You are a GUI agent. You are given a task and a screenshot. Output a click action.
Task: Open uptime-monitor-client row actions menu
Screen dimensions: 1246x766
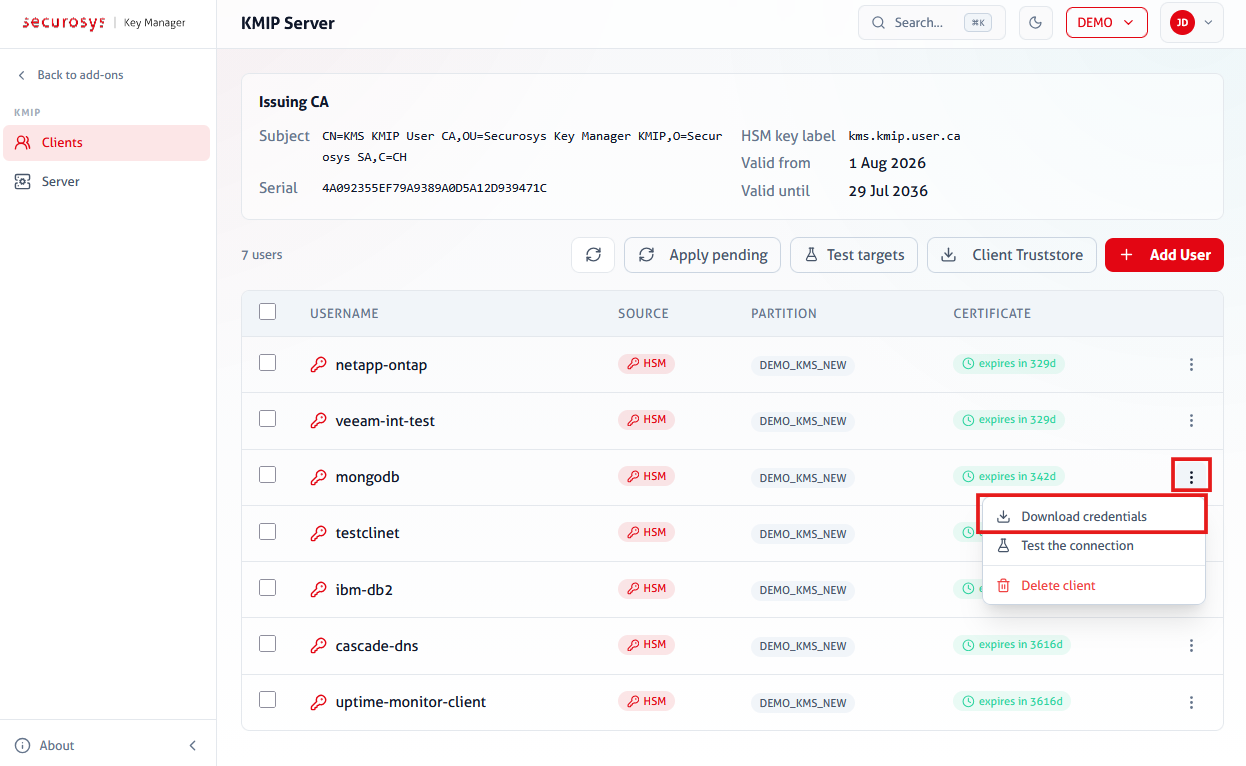click(x=1191, y=703)
